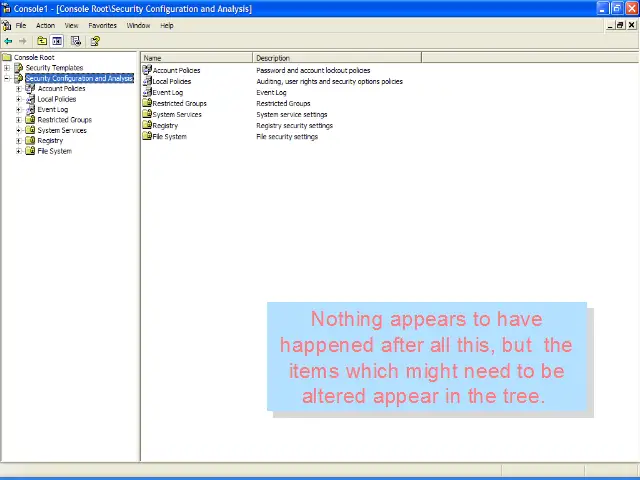Click the Local Policies icon in the tree

pos(30,99)
